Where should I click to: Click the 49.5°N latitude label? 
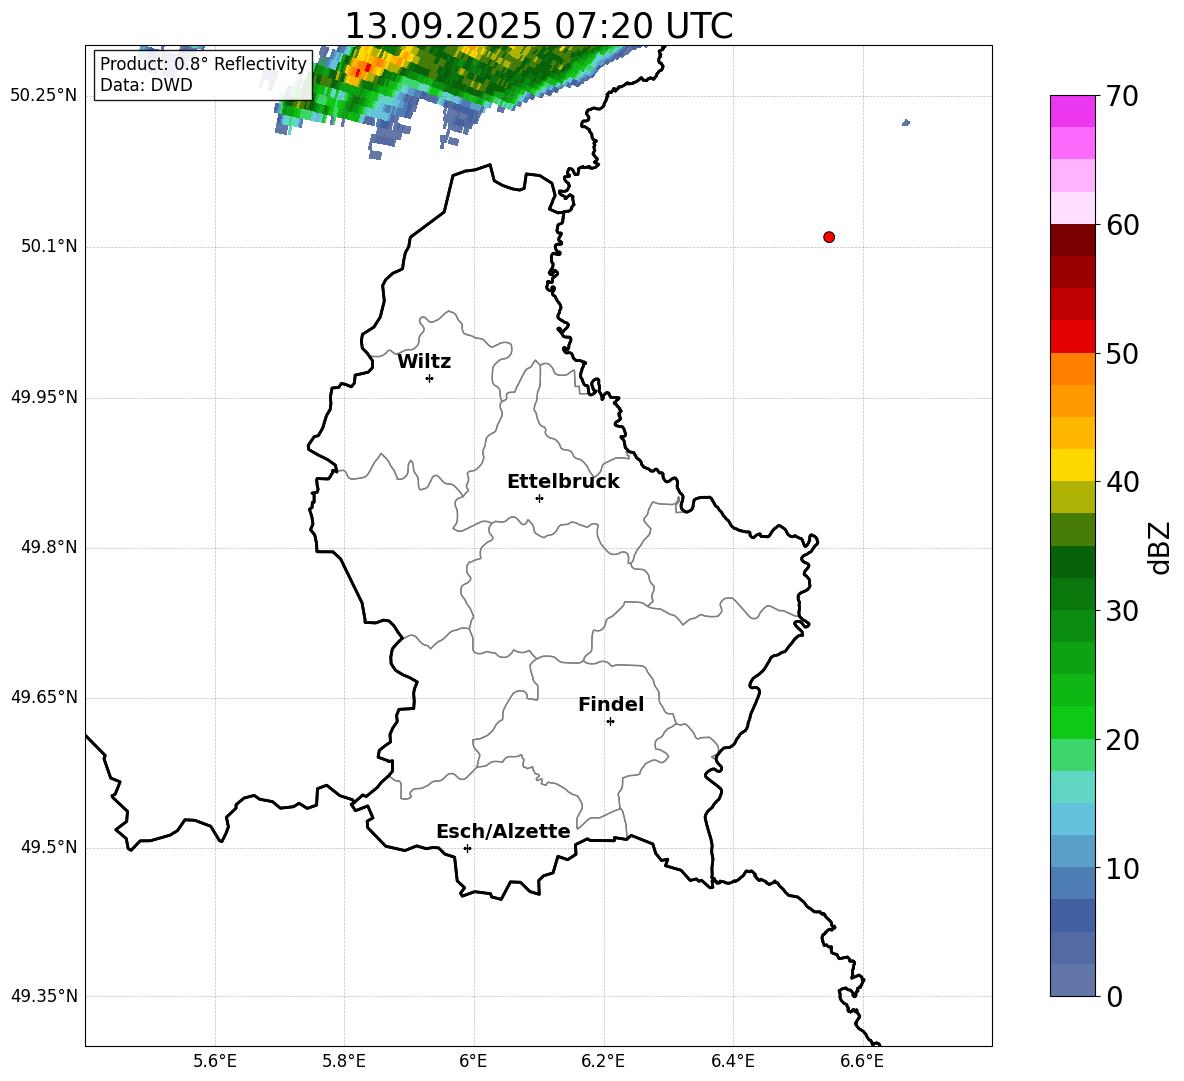tap(49, 847)
